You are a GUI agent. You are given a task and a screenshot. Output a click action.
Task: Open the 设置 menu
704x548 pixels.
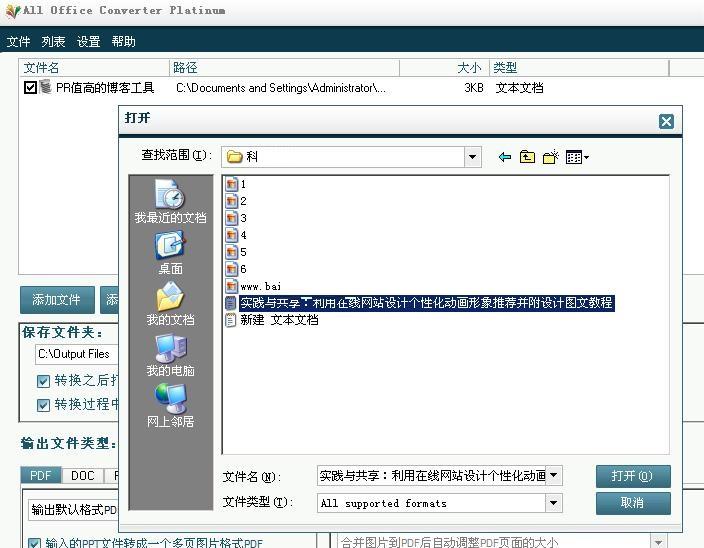point(88,42)
